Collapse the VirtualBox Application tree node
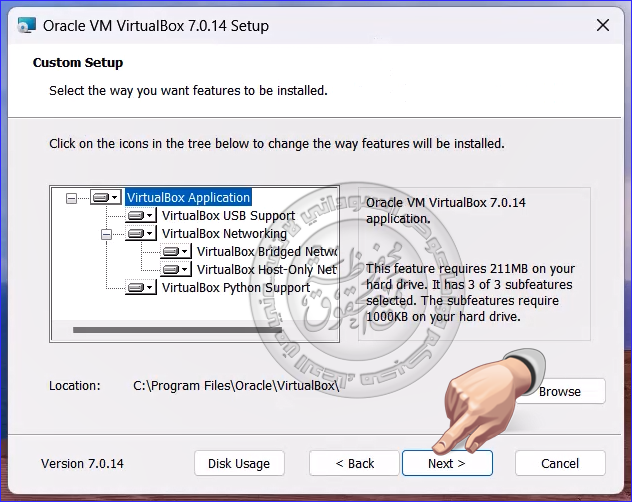The height and width of the screenshot is (502, 632). pos(71,198)
